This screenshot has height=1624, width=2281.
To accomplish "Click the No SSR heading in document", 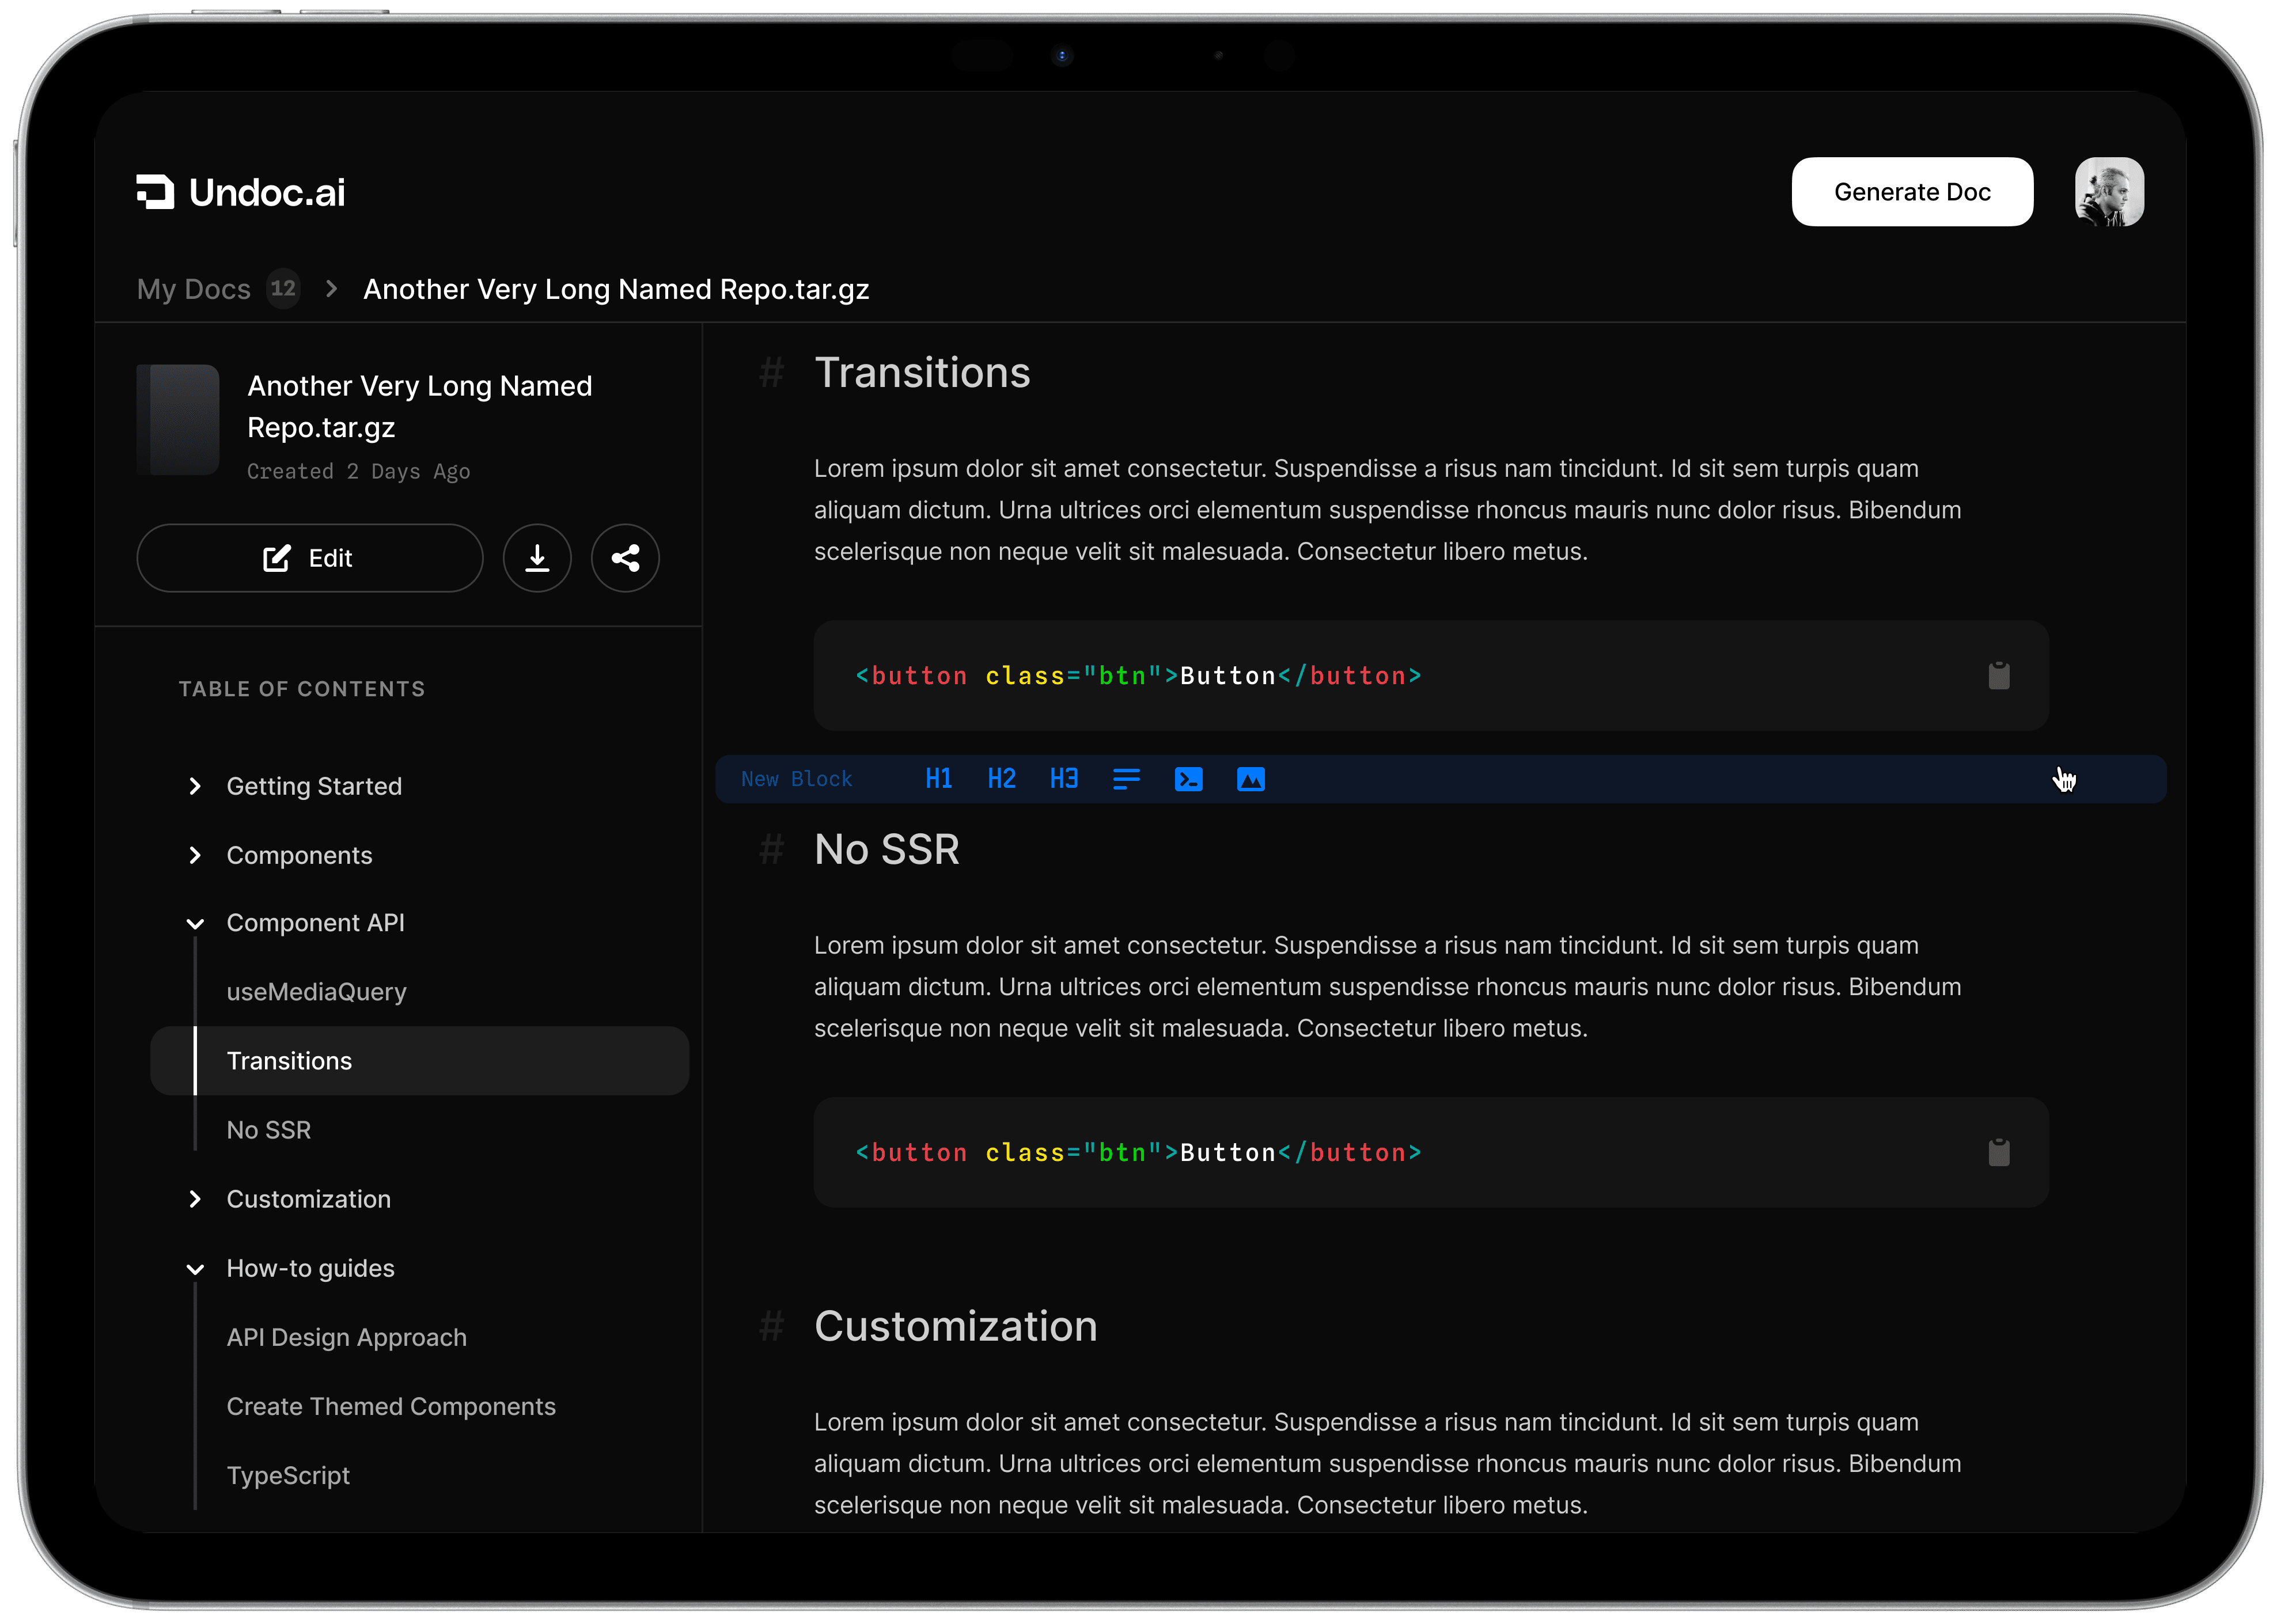I will point(886,850).
